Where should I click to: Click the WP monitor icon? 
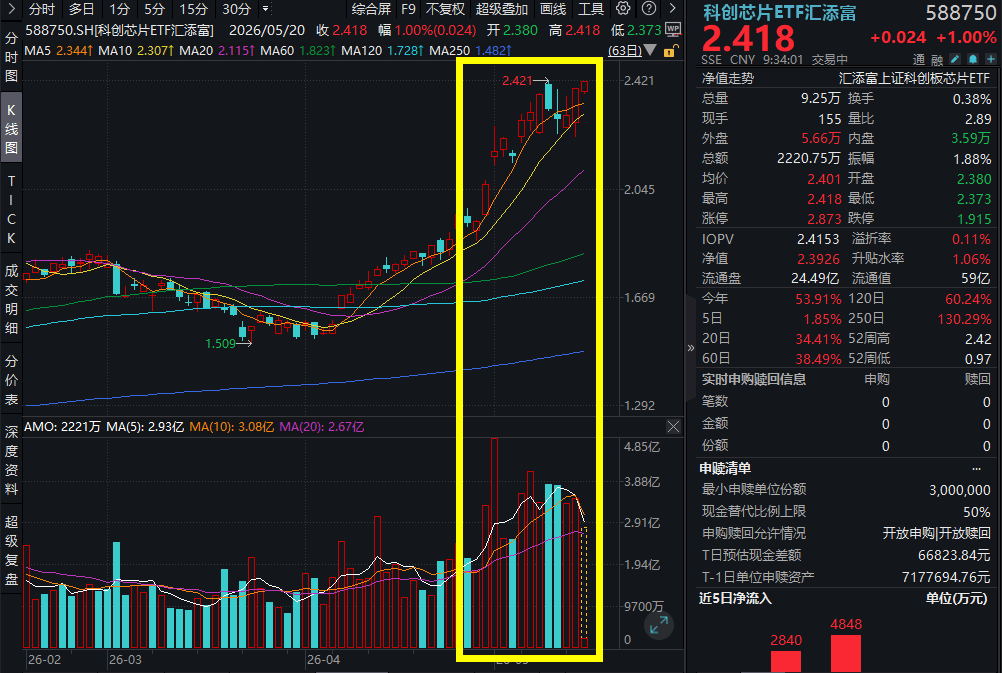click(x=673, y=29)
